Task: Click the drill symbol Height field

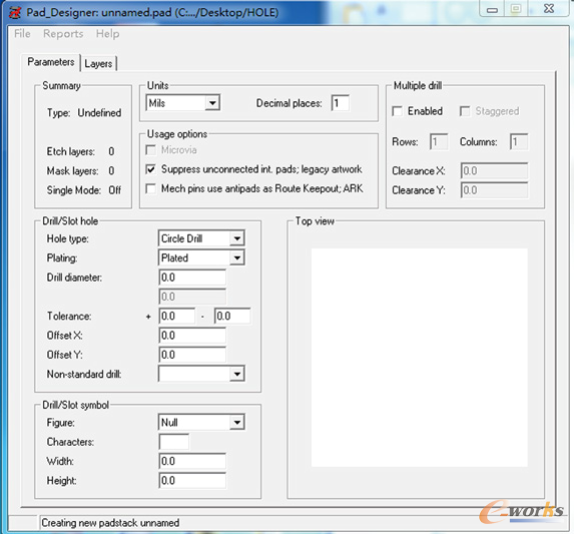Action: 192,481
